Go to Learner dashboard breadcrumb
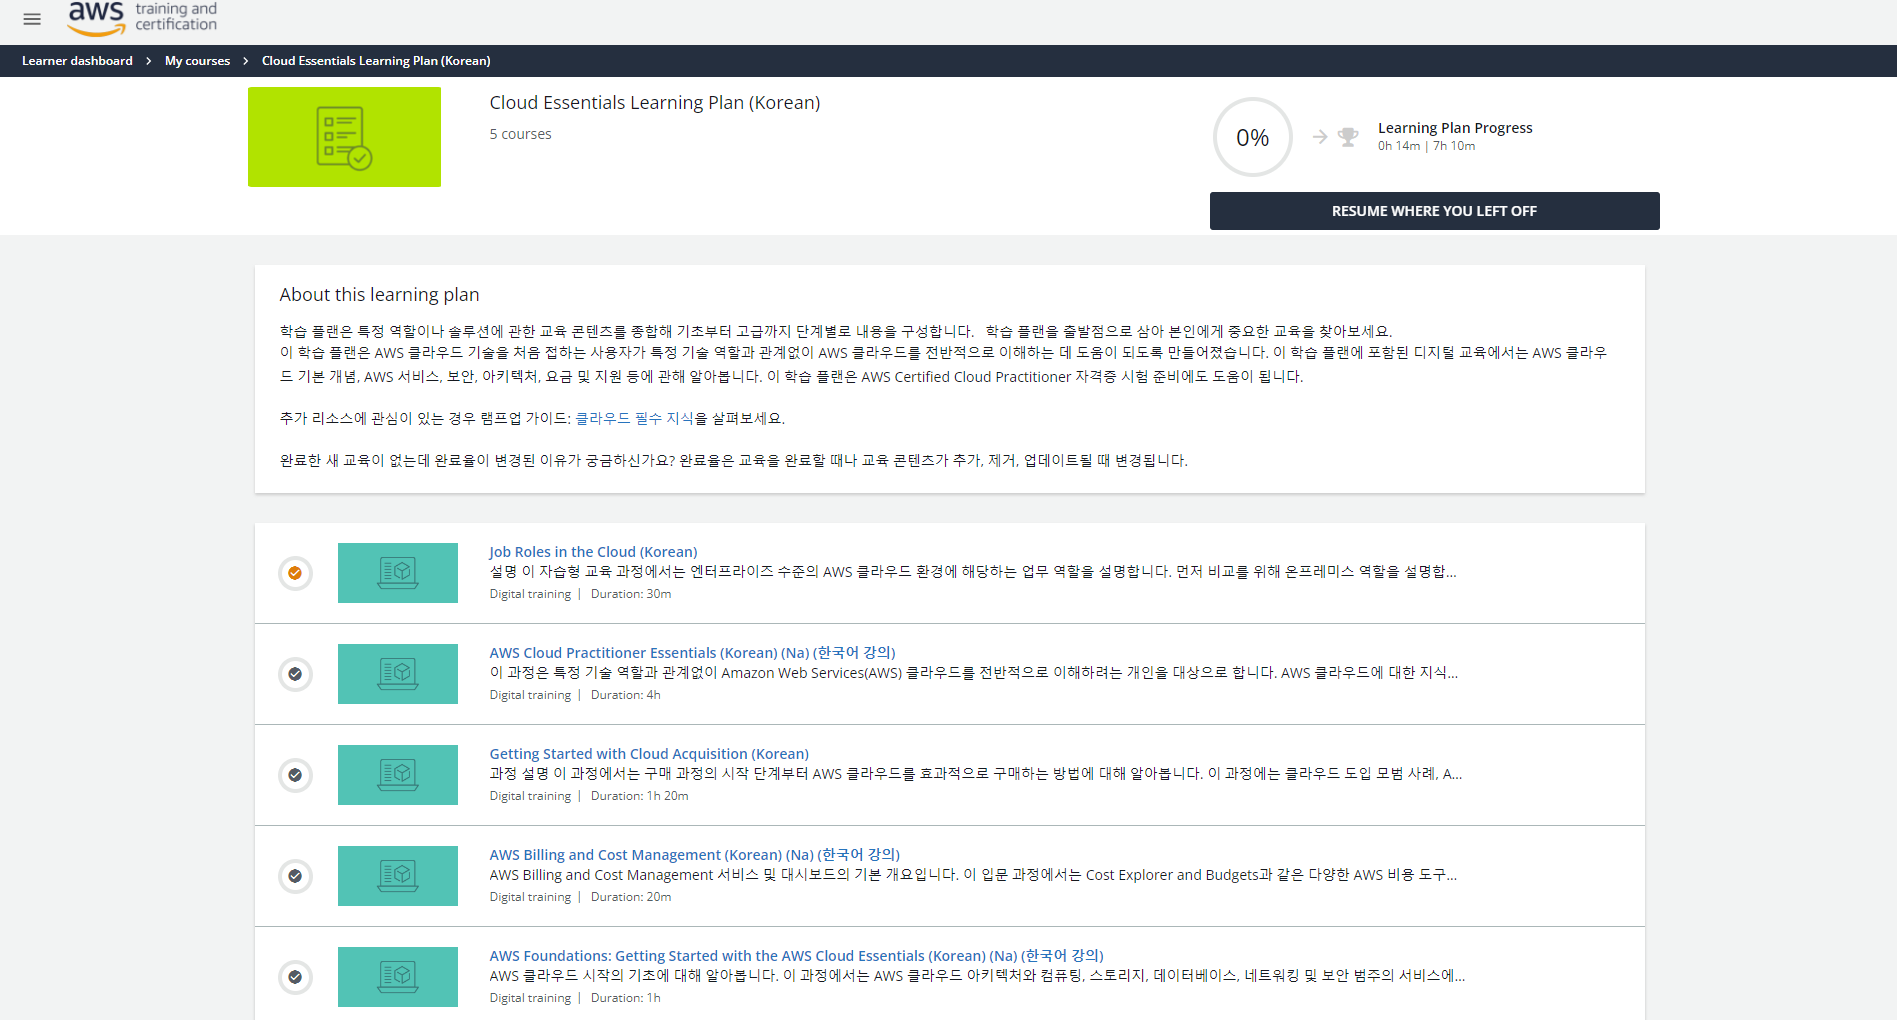 (x=77, y=61)
